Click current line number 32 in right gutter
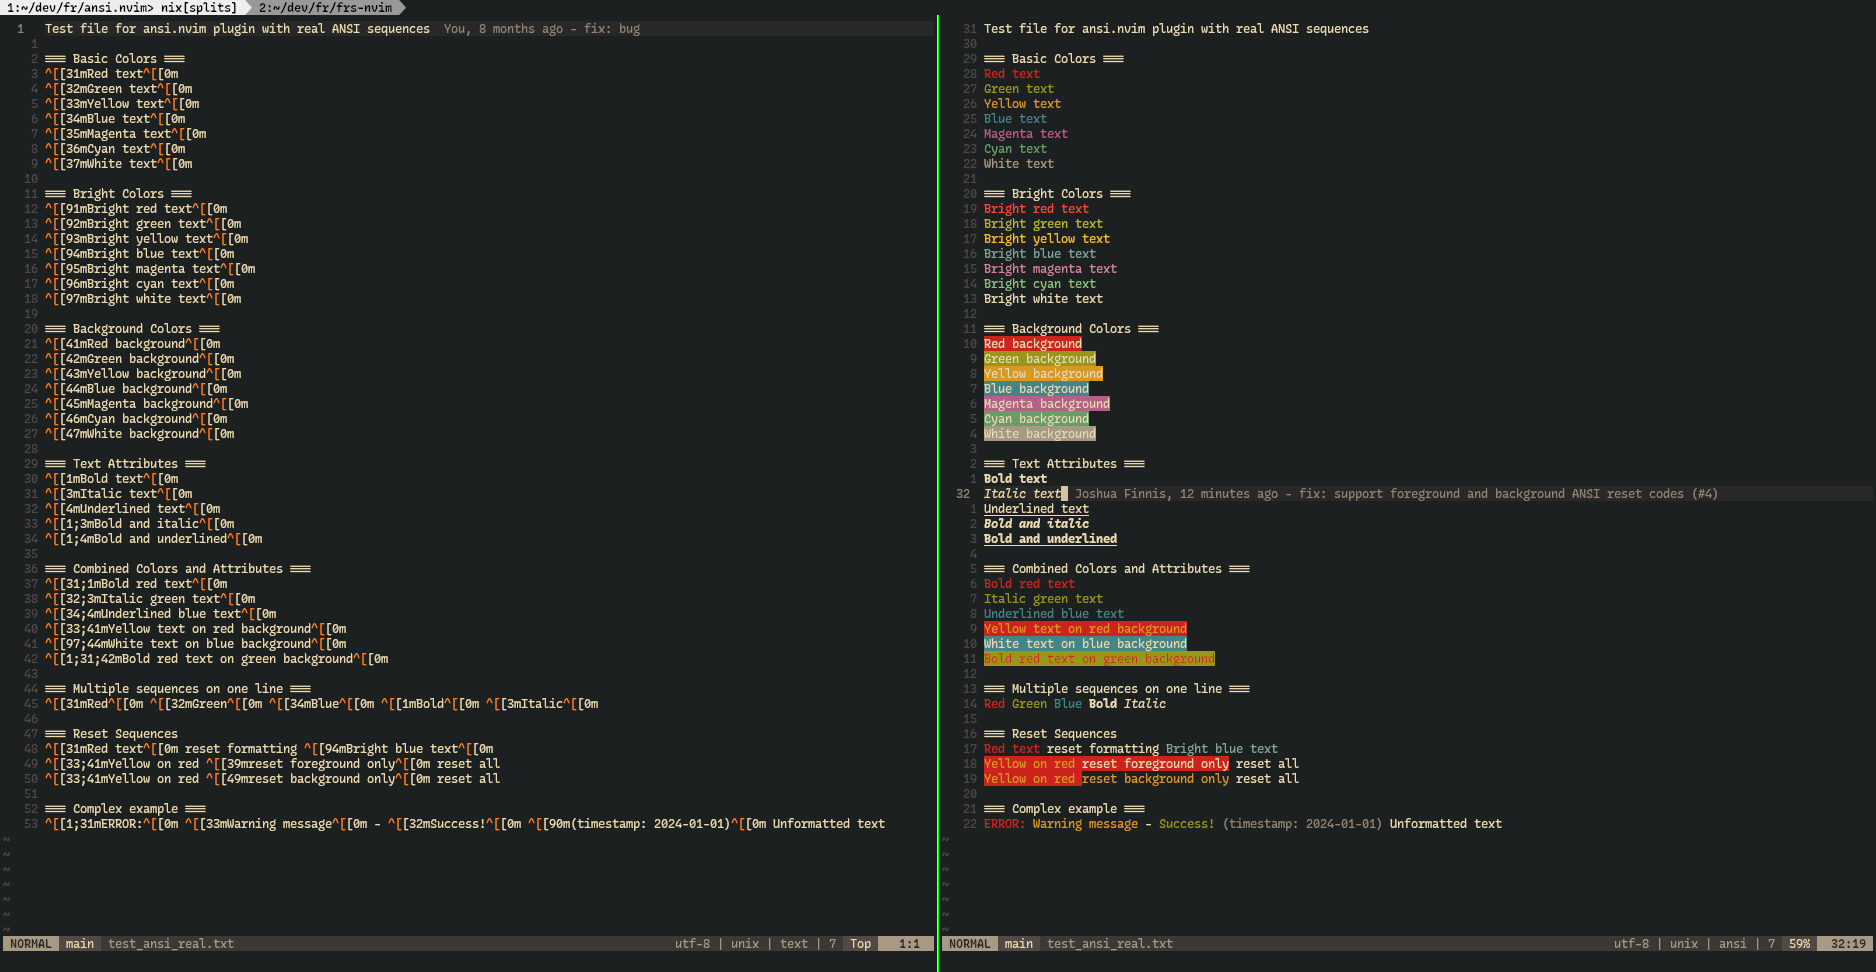Screen dimensions: 1876x972 (x=963, y=494)
